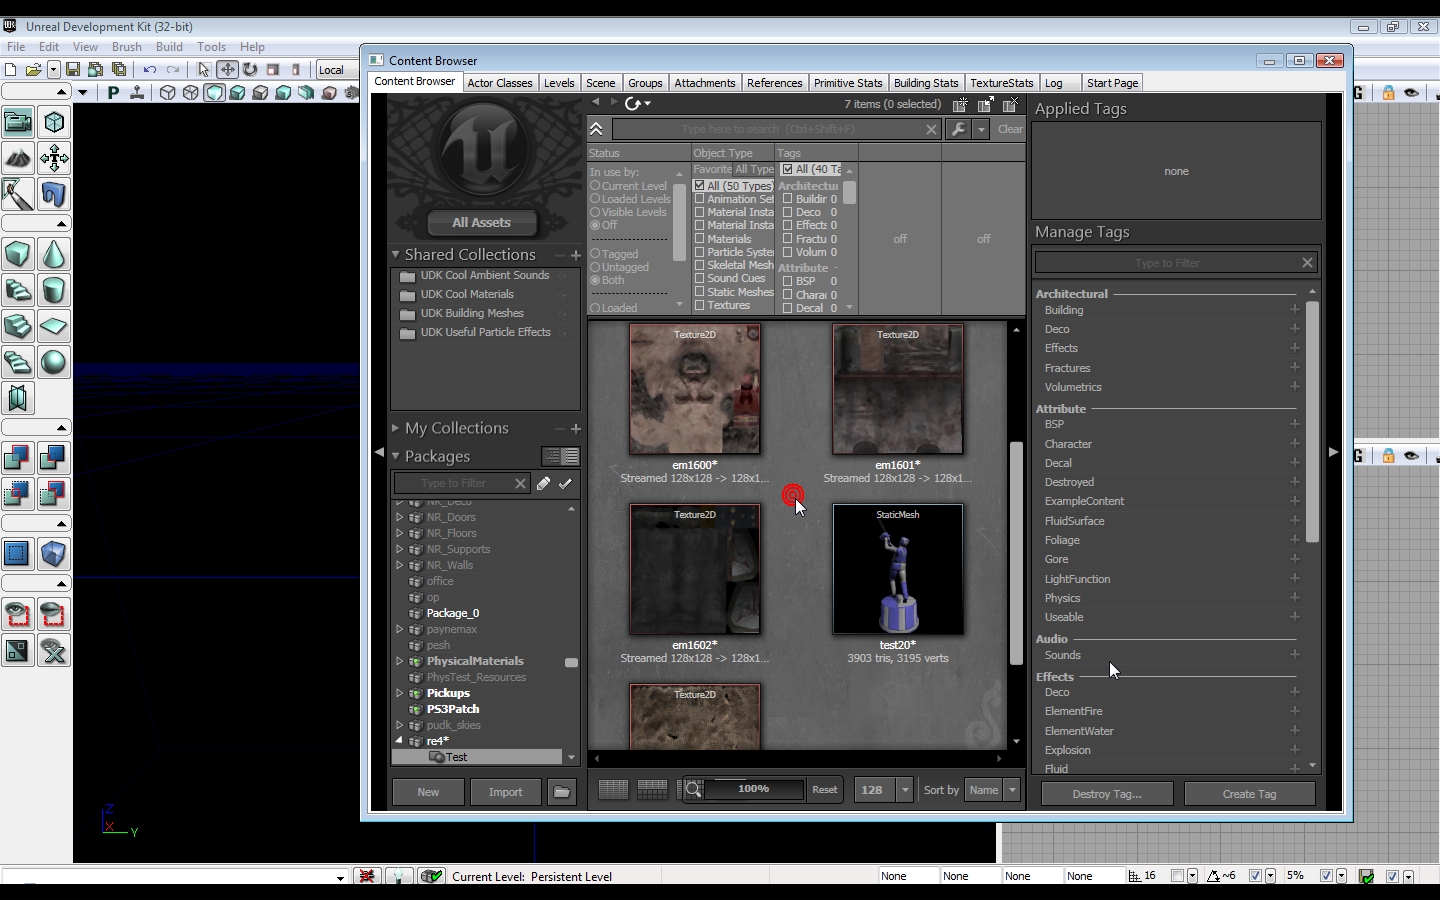Switch to the Actor Classes tab
This screenshot has height=900, width=1440.
tap(499, 83)
